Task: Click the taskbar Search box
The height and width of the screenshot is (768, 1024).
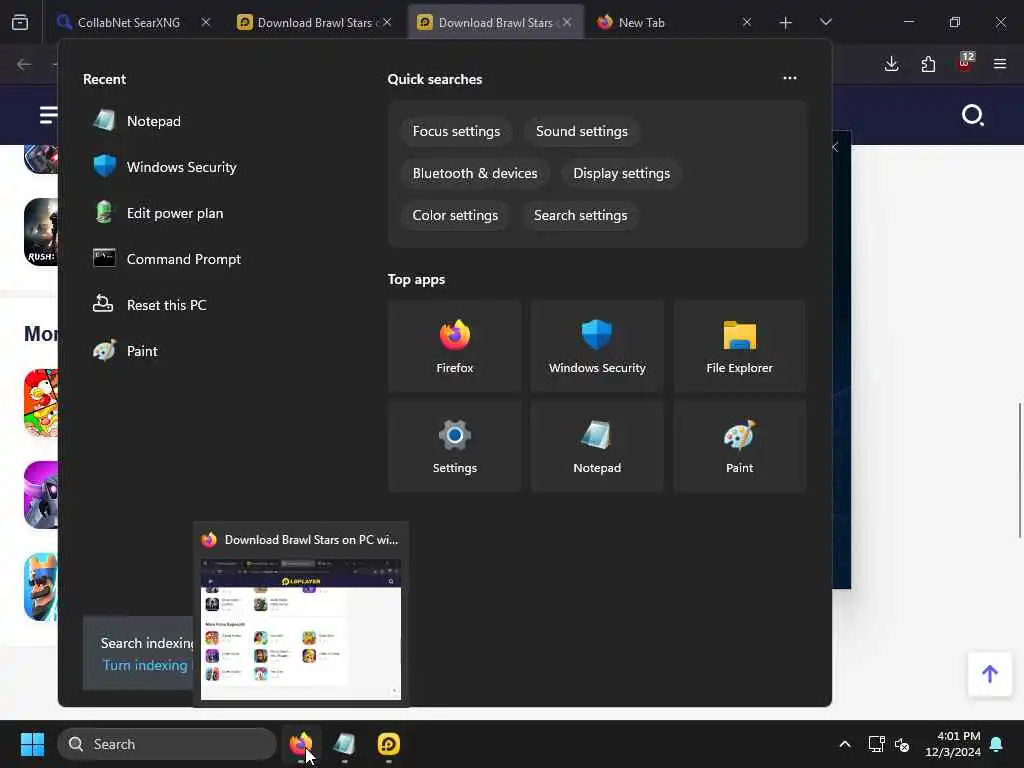Action: (x=167, y=744)
